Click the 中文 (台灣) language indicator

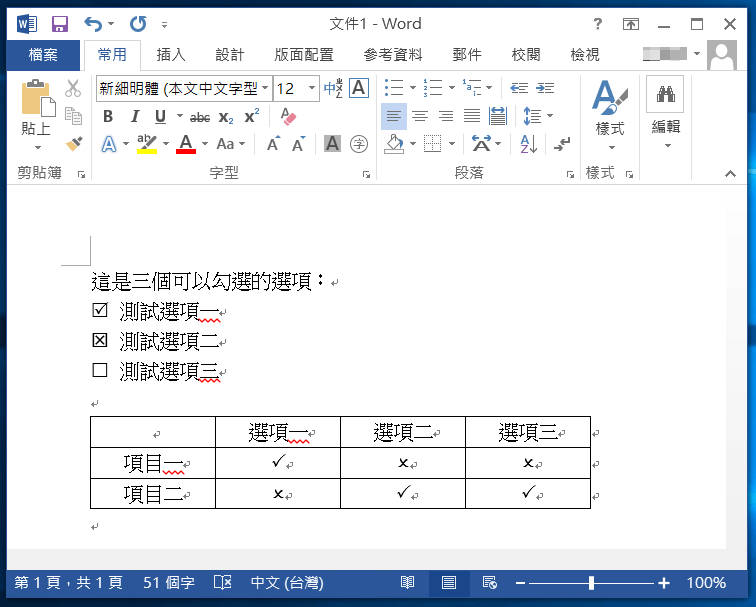[x=287, y=583]
